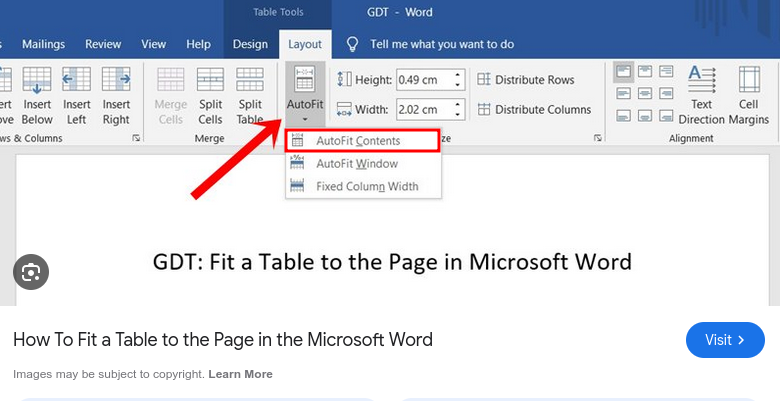
Task: Click the Visit button
Action: [725, 340]
